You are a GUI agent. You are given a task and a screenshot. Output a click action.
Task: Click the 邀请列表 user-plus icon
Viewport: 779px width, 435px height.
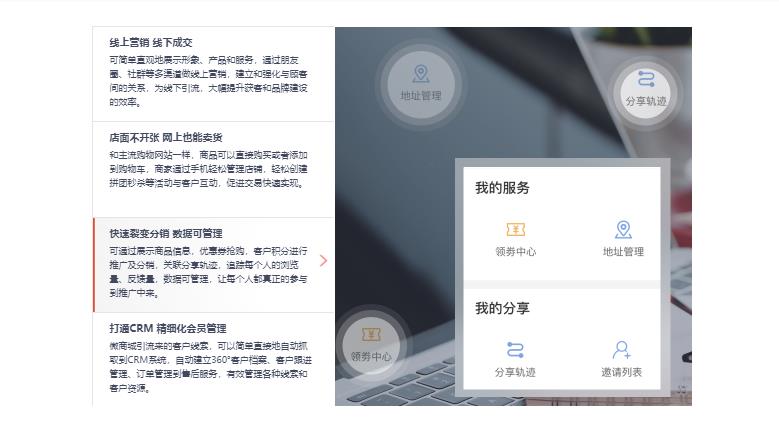point(622,350)
